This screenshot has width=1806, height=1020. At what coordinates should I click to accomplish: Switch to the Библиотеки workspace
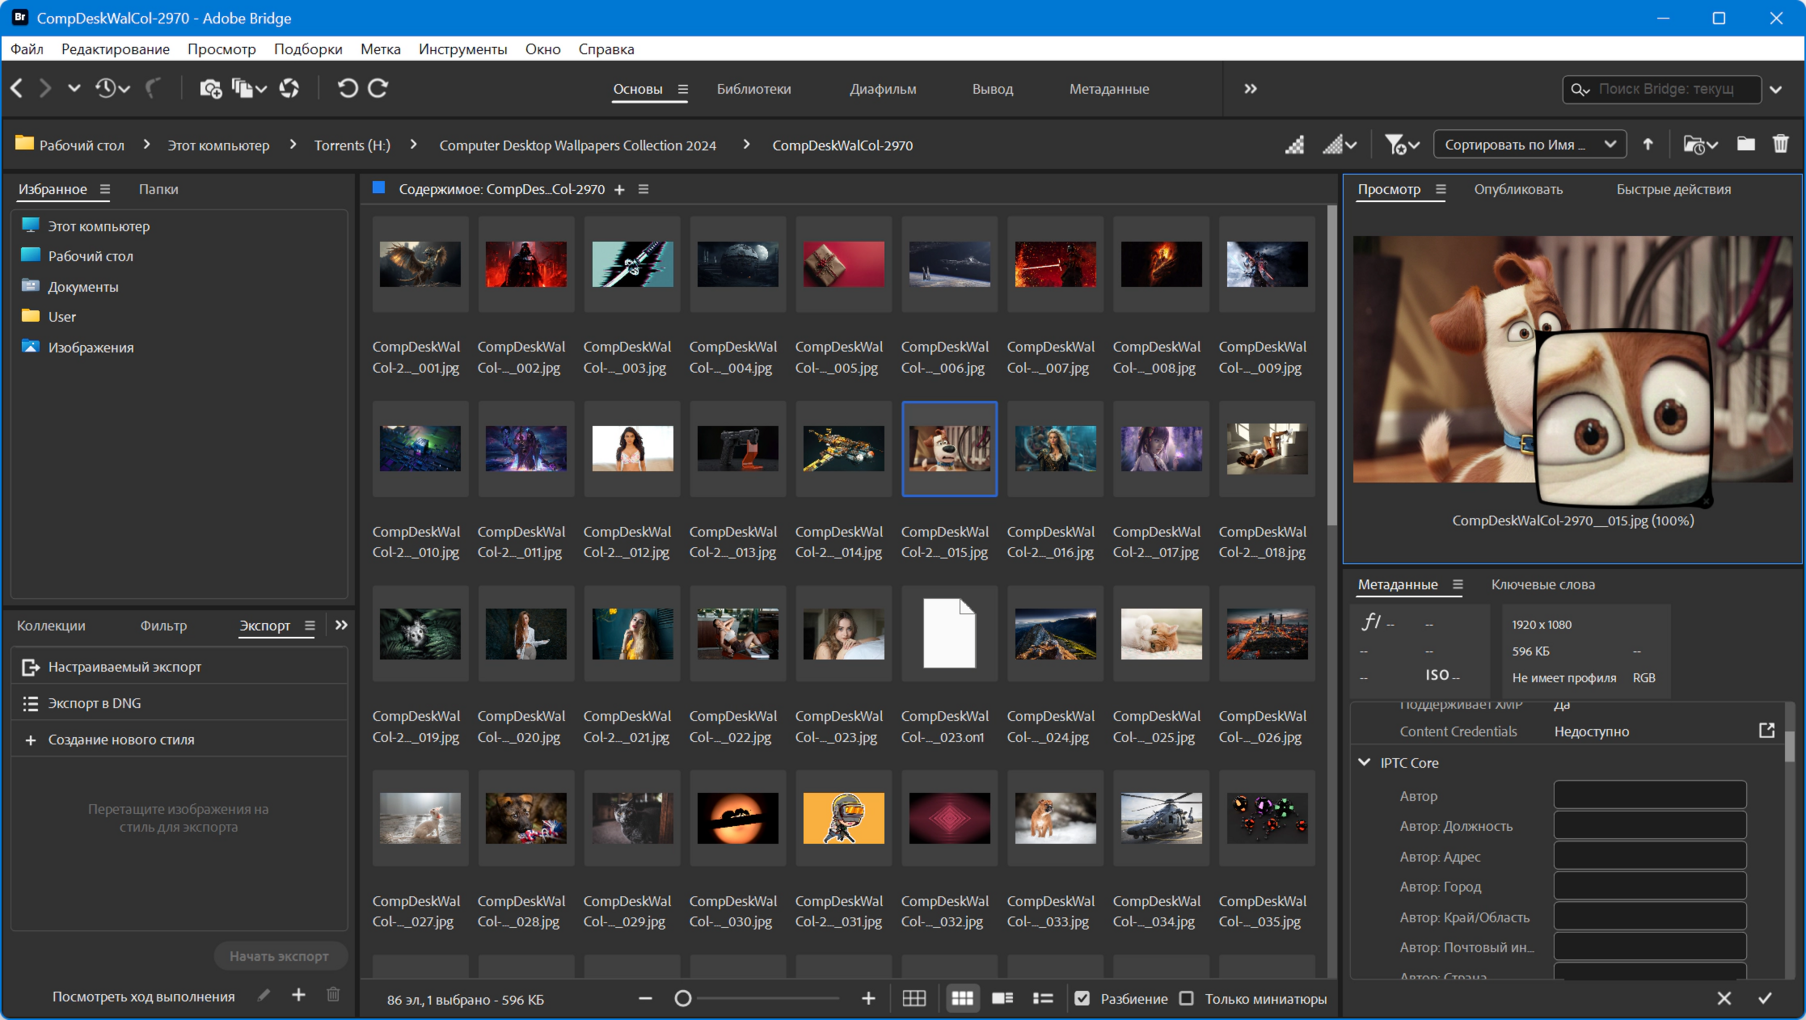click(754, 89)
